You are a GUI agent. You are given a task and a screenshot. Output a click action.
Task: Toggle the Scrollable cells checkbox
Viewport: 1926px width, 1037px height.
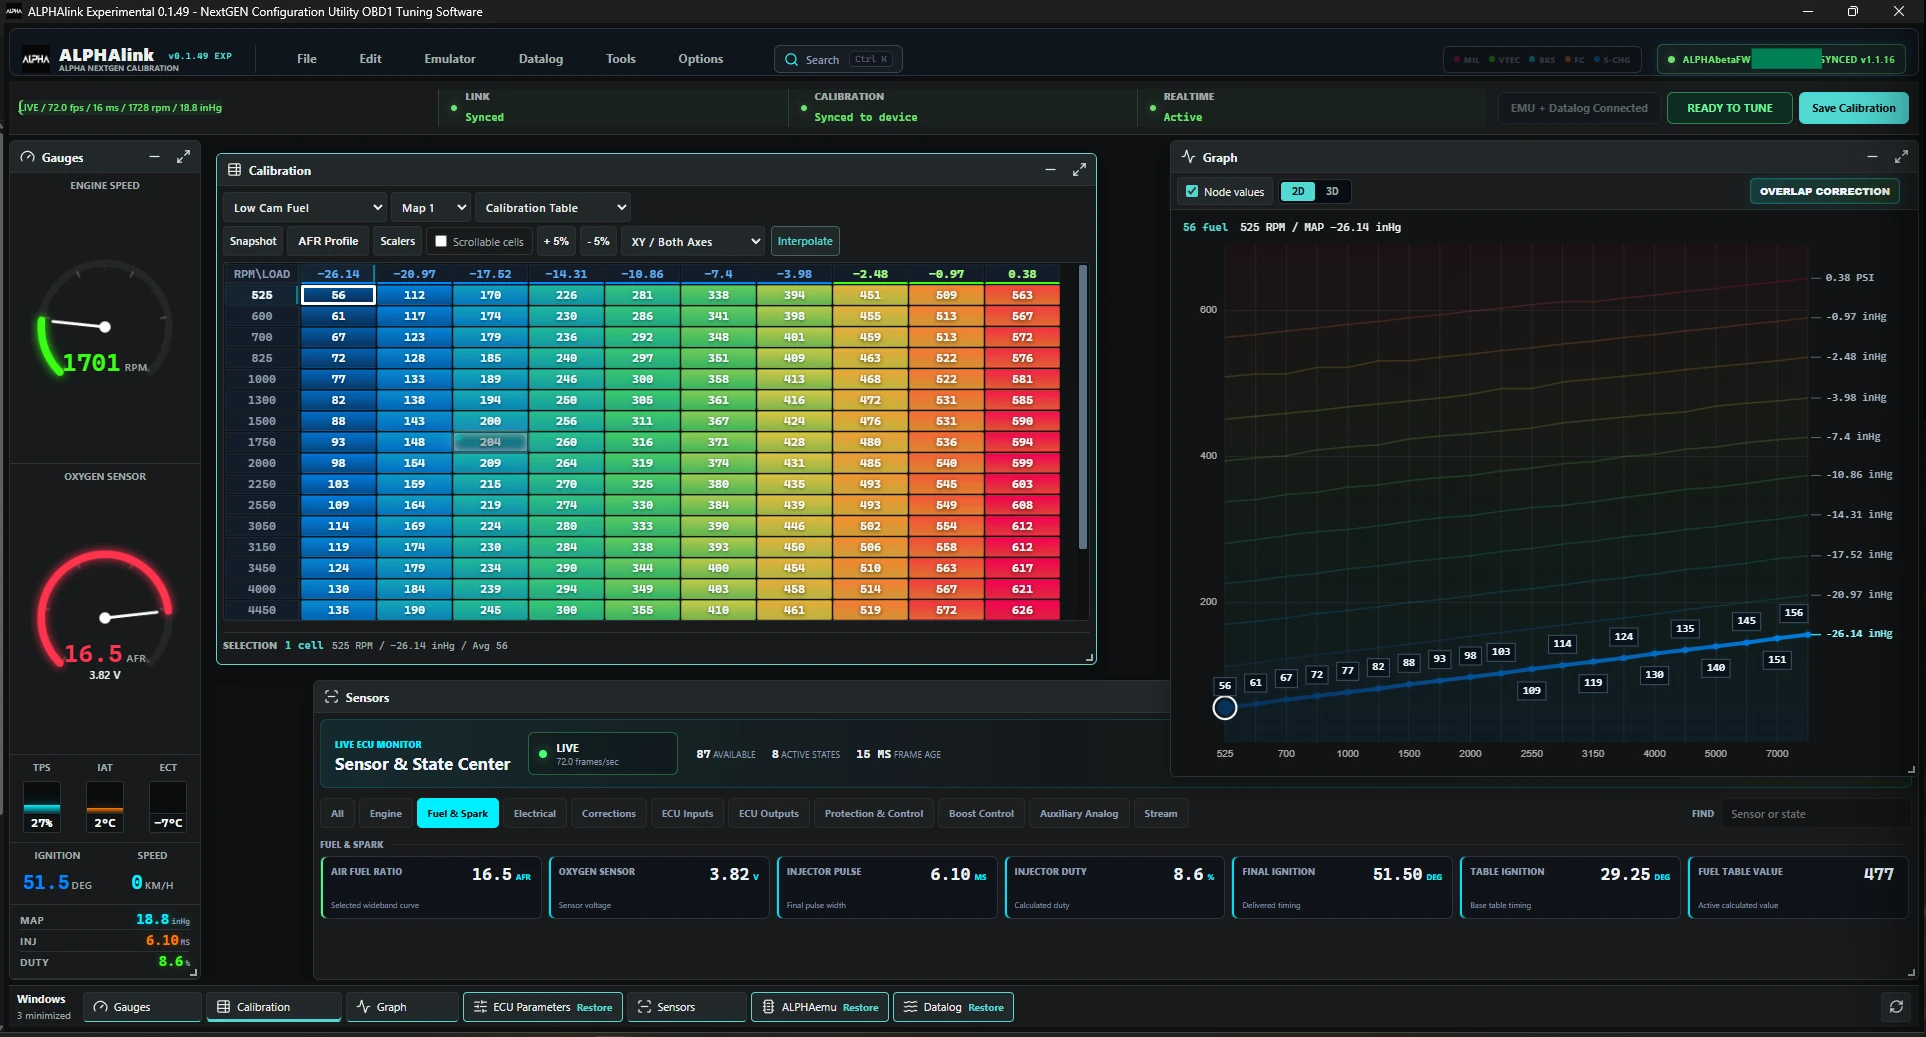pos(441,241)
